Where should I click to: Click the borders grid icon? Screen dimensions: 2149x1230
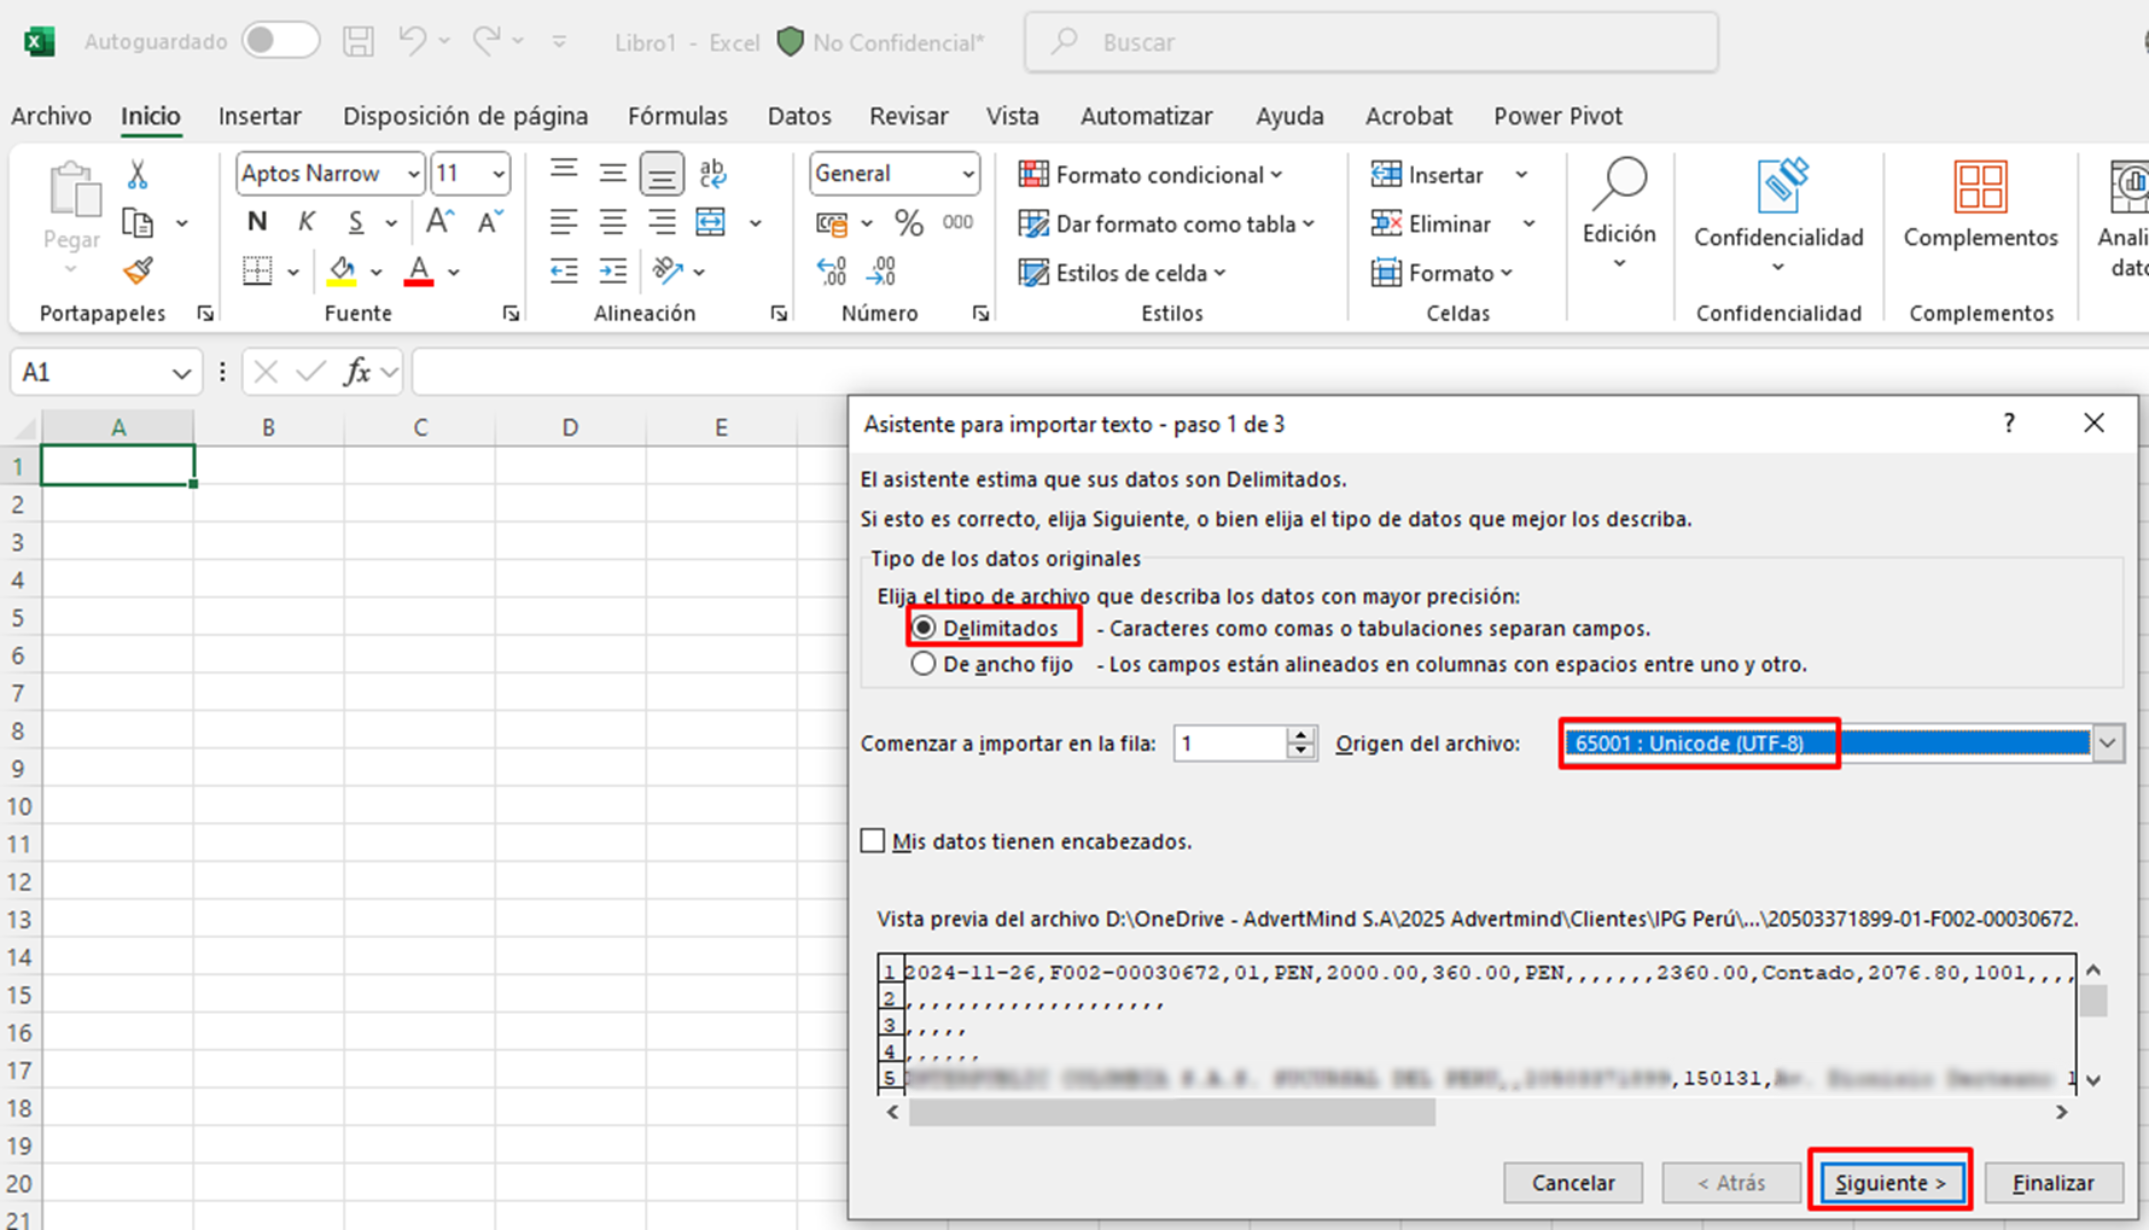click(x=257, y=271)
